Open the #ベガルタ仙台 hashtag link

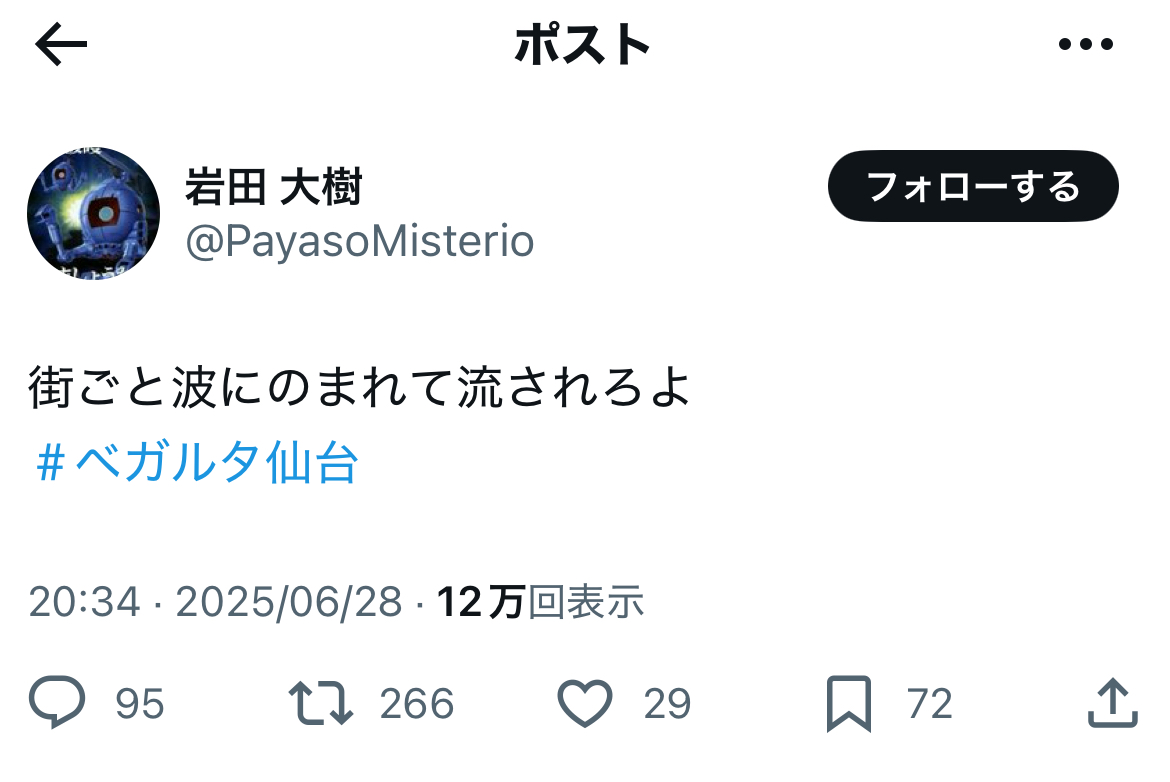tap(198, 462)
